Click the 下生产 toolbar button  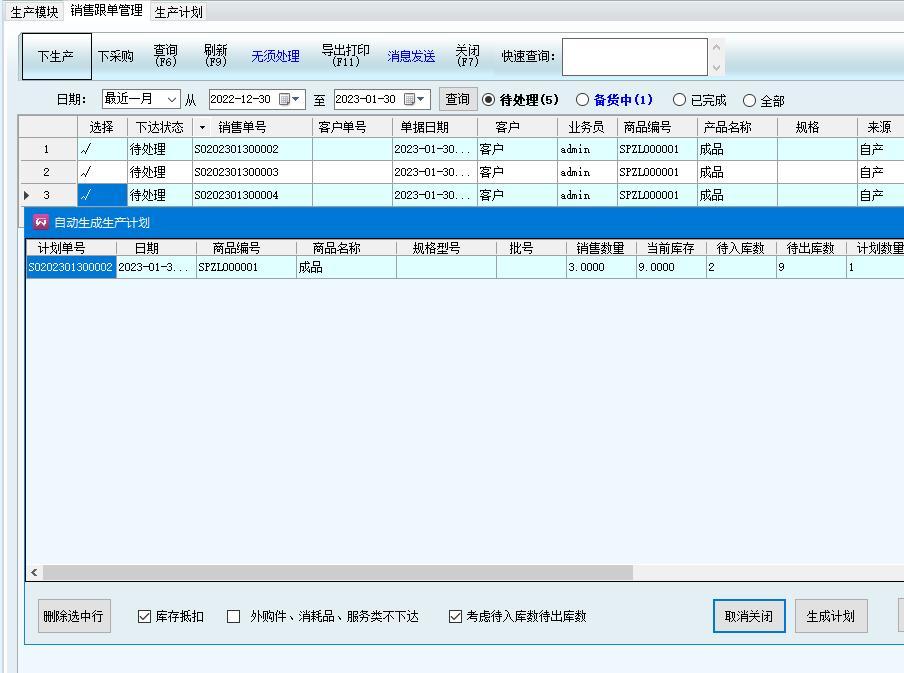[x=56, y=56]
